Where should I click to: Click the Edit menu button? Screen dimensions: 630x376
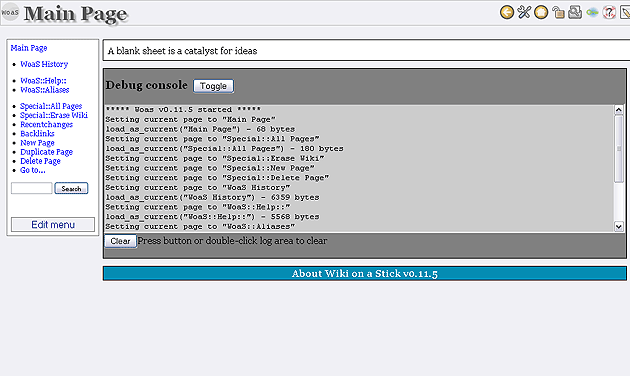point(53,225)
